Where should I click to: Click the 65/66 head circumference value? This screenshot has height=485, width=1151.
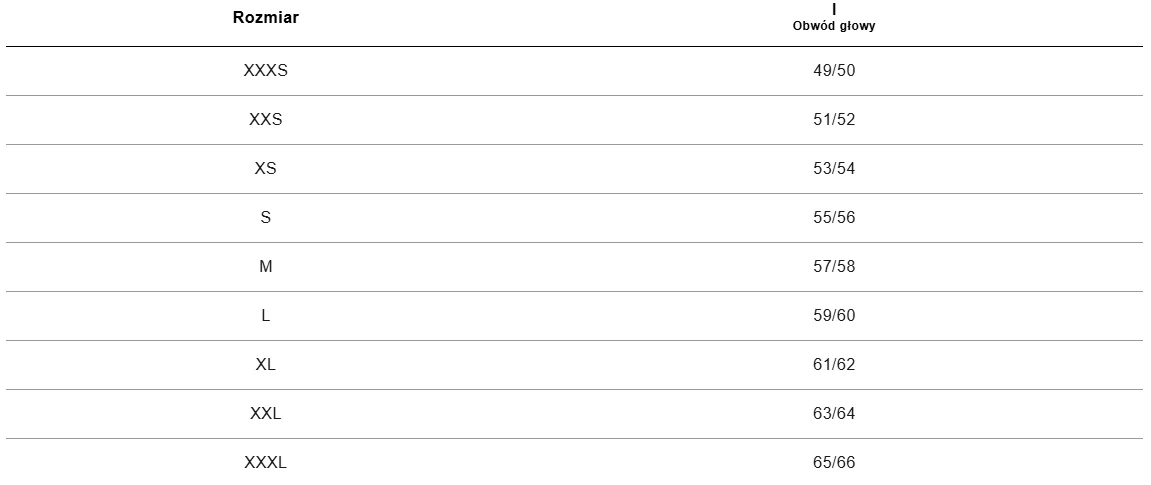point(834,463)
